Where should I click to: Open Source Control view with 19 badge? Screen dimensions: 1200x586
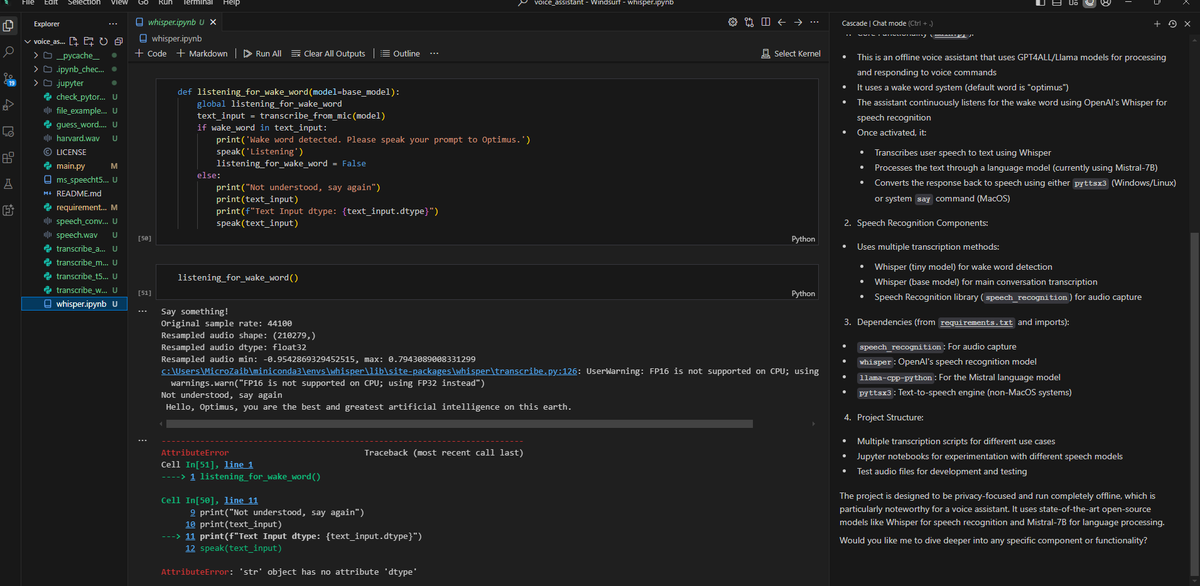pos(10,78)
